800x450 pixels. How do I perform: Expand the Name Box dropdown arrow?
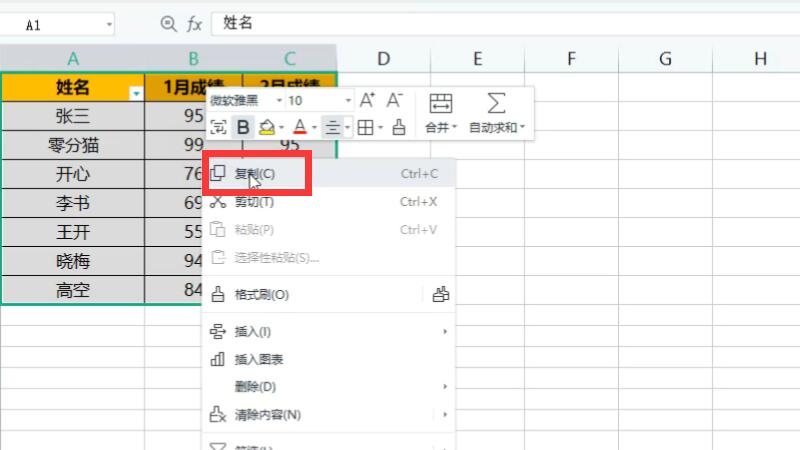107,24
